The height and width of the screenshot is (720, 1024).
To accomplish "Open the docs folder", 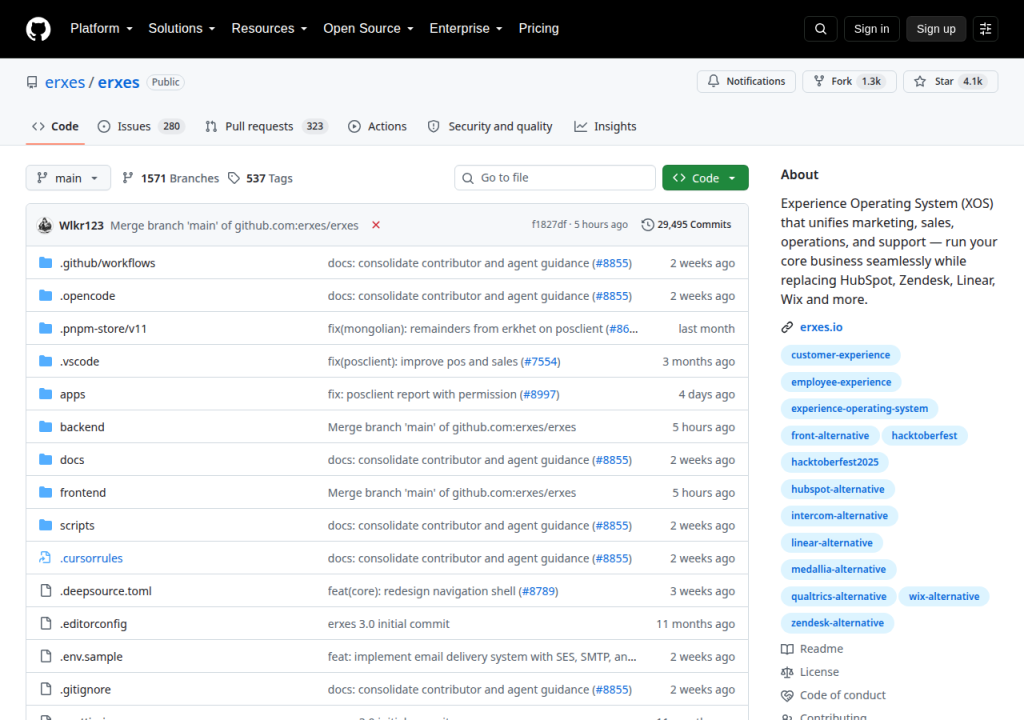I will [72, 460].
